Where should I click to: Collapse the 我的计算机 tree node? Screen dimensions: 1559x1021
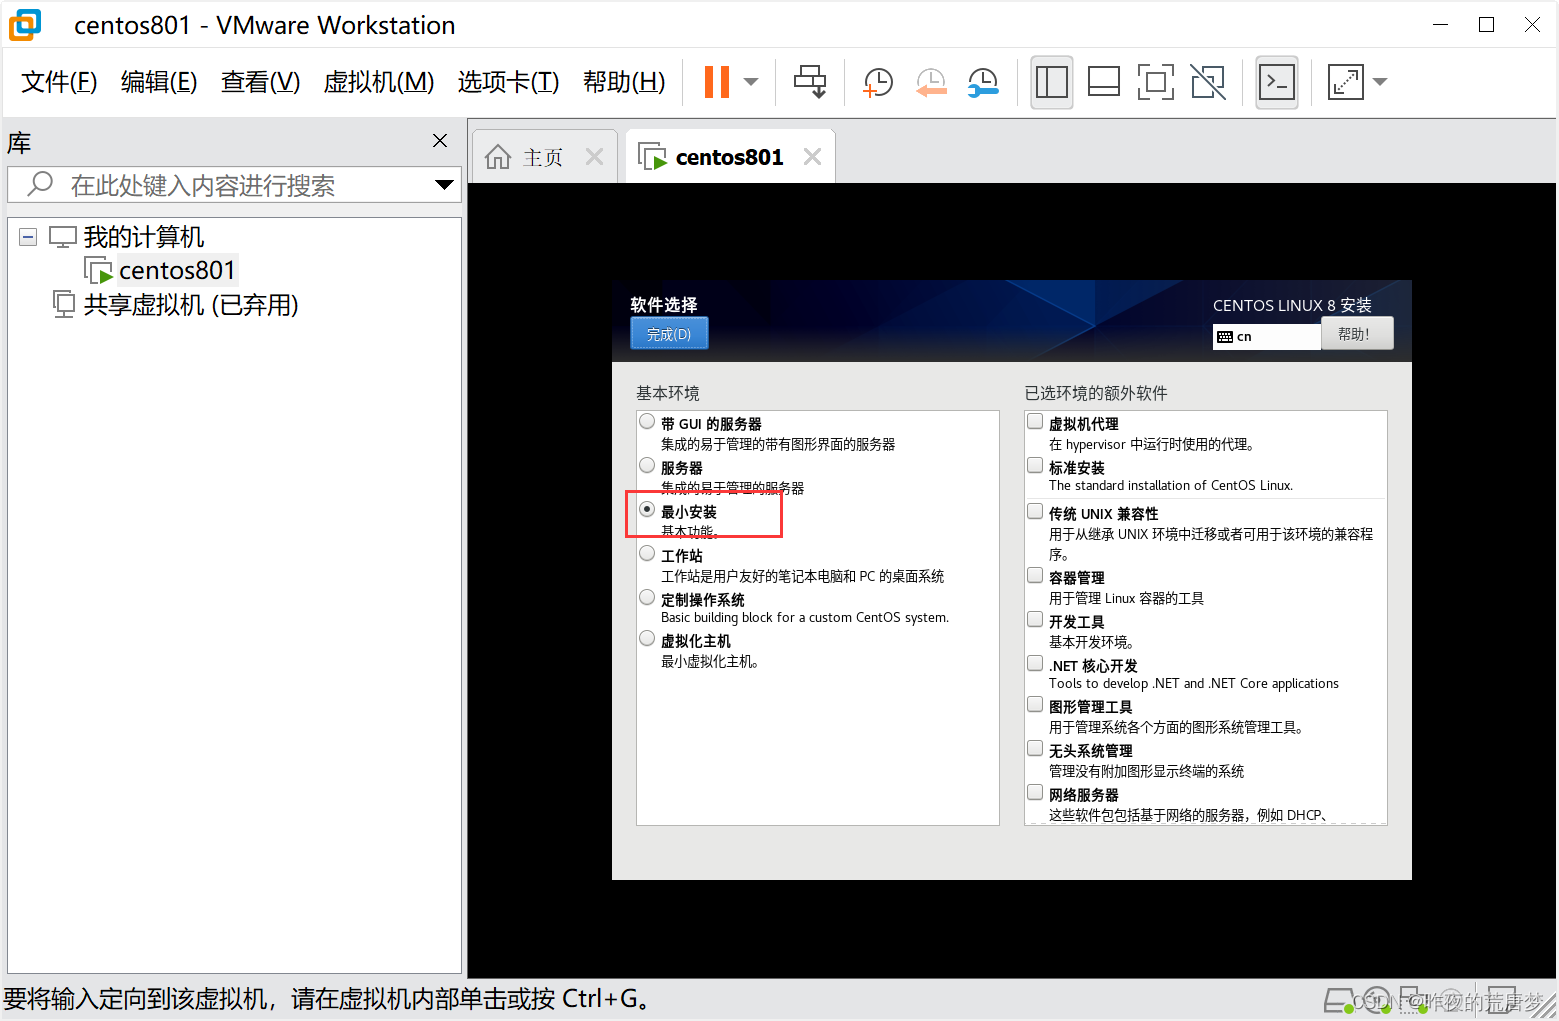pos(28,237)
